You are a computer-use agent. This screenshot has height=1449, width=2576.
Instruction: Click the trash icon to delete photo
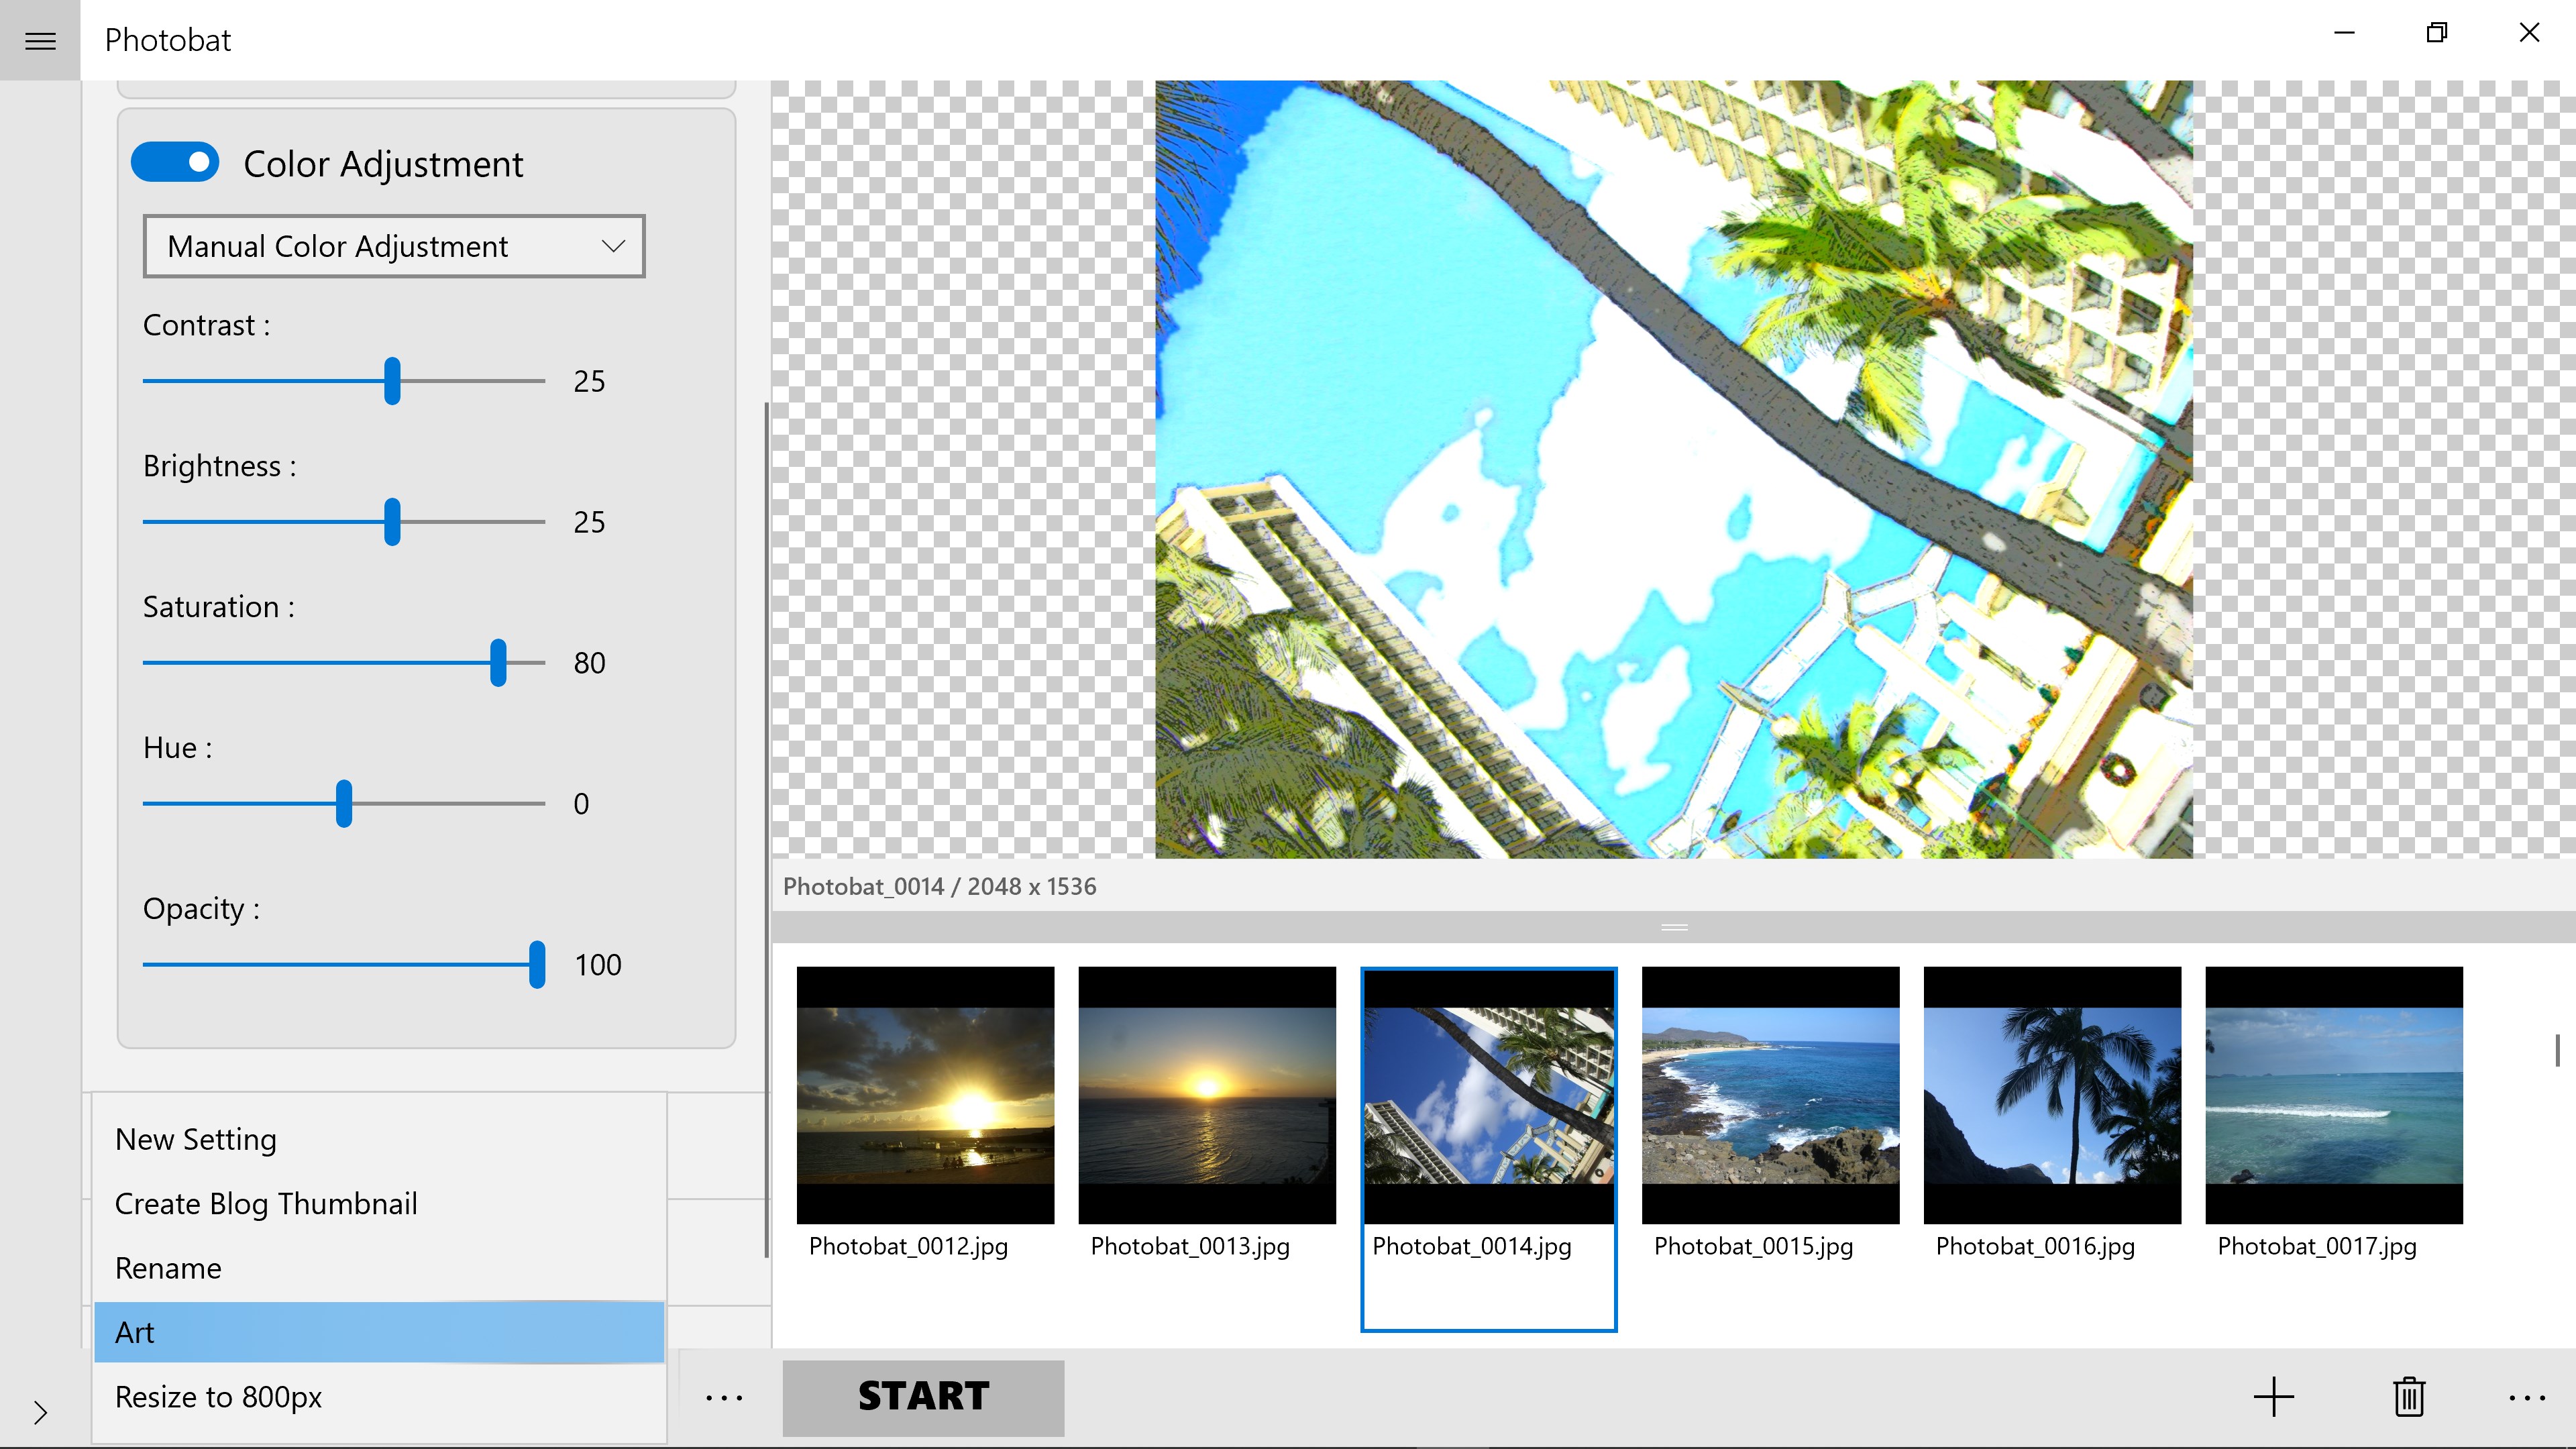click(2409, 1397)
